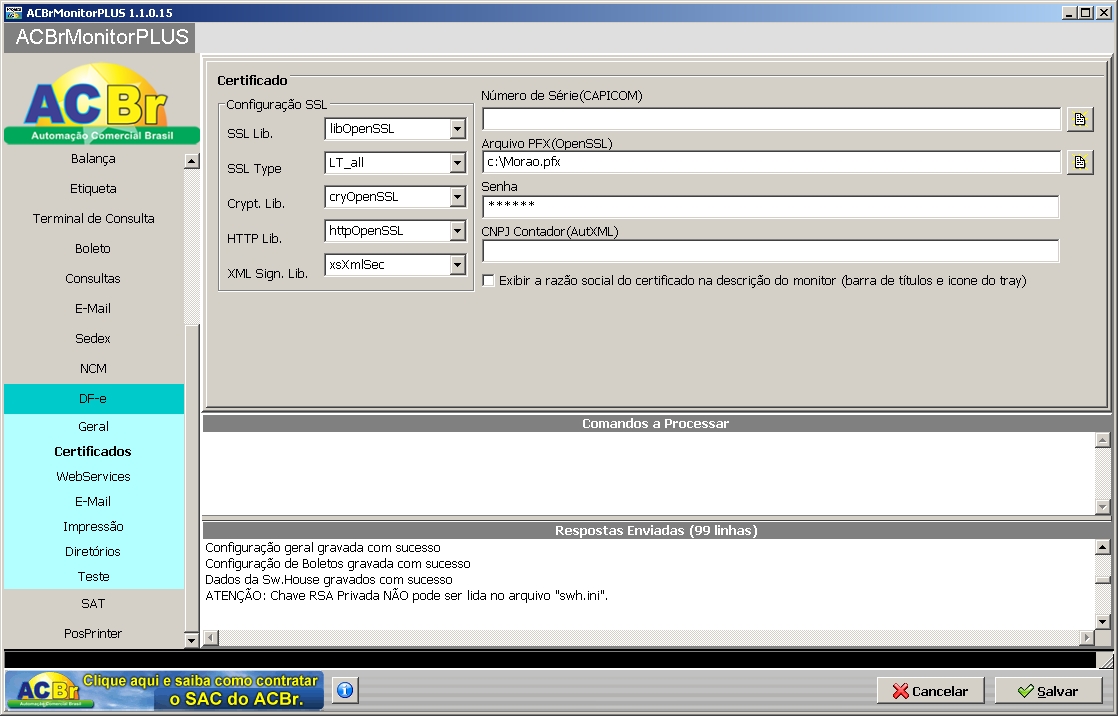
Task: Expand the XML Sign. Lib dropdown
Action: 458,265
